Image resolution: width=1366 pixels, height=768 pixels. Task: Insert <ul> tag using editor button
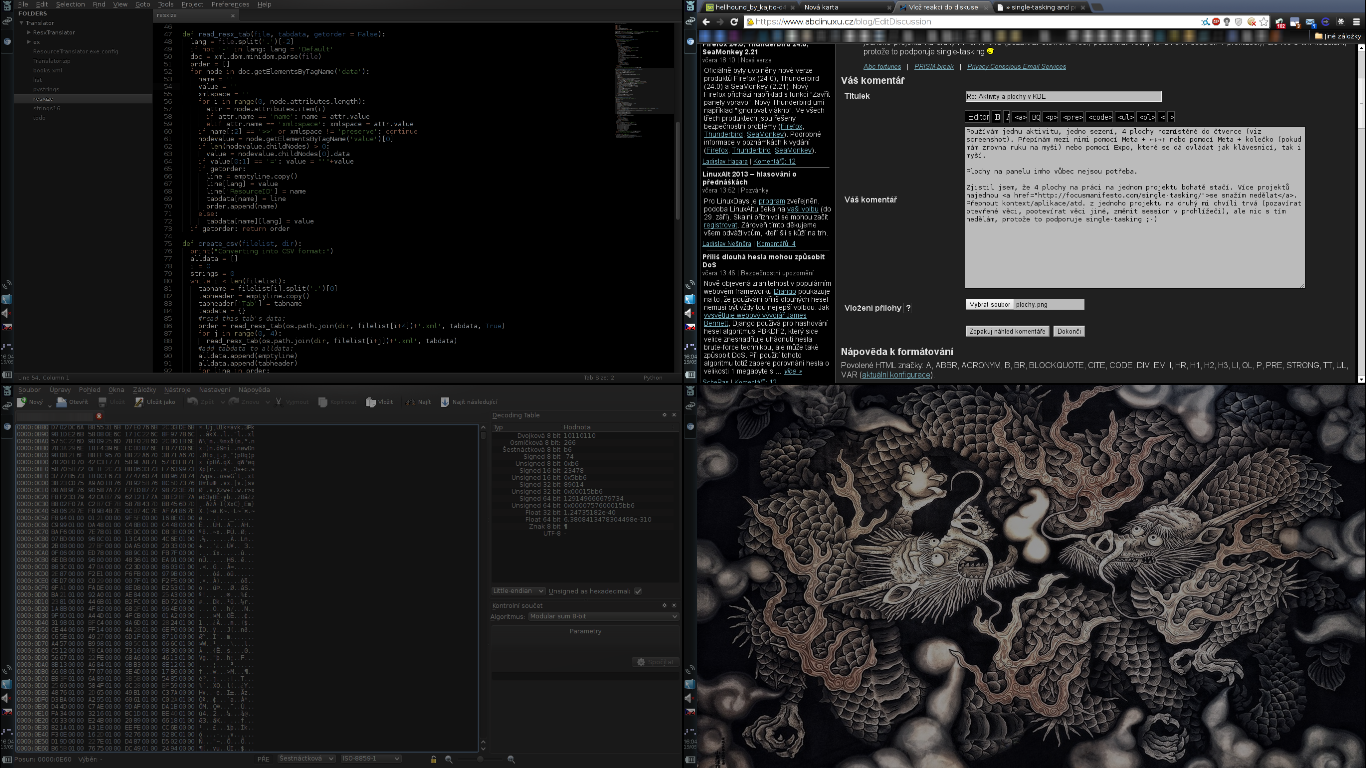coord(1125,117)
